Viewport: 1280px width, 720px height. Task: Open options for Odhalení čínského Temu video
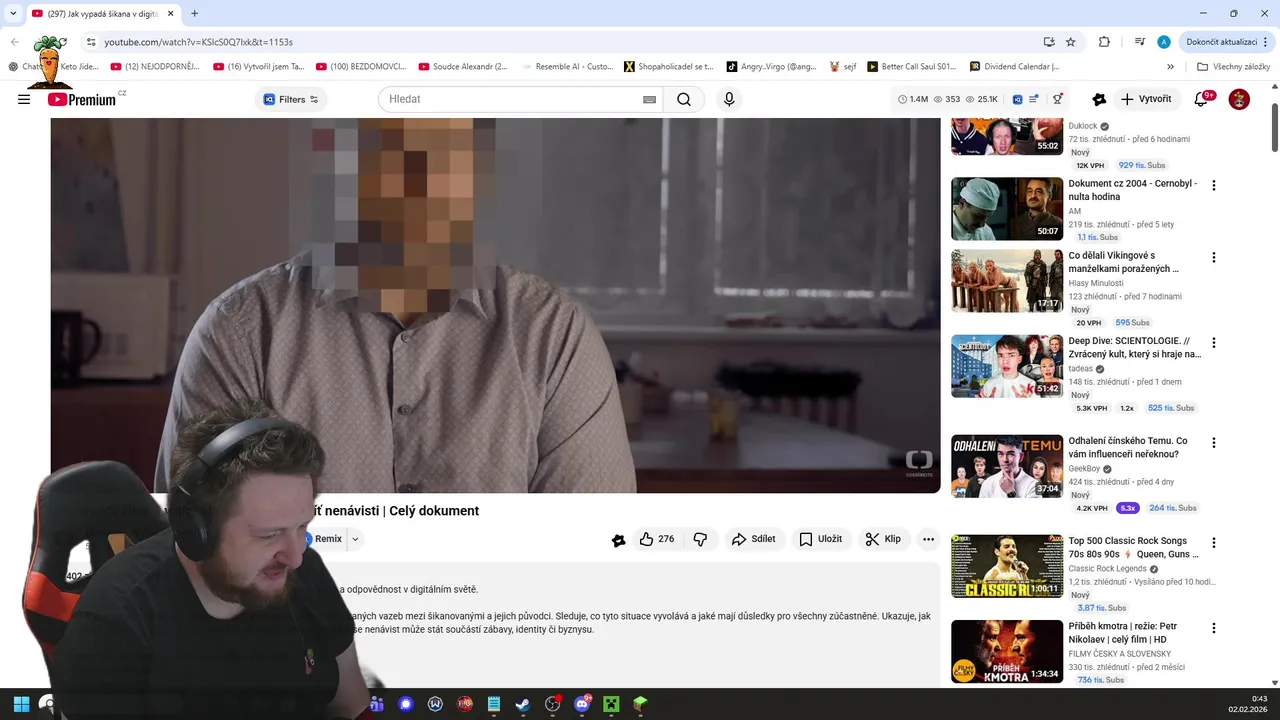pyautogui.click(x=1214, y=442)
